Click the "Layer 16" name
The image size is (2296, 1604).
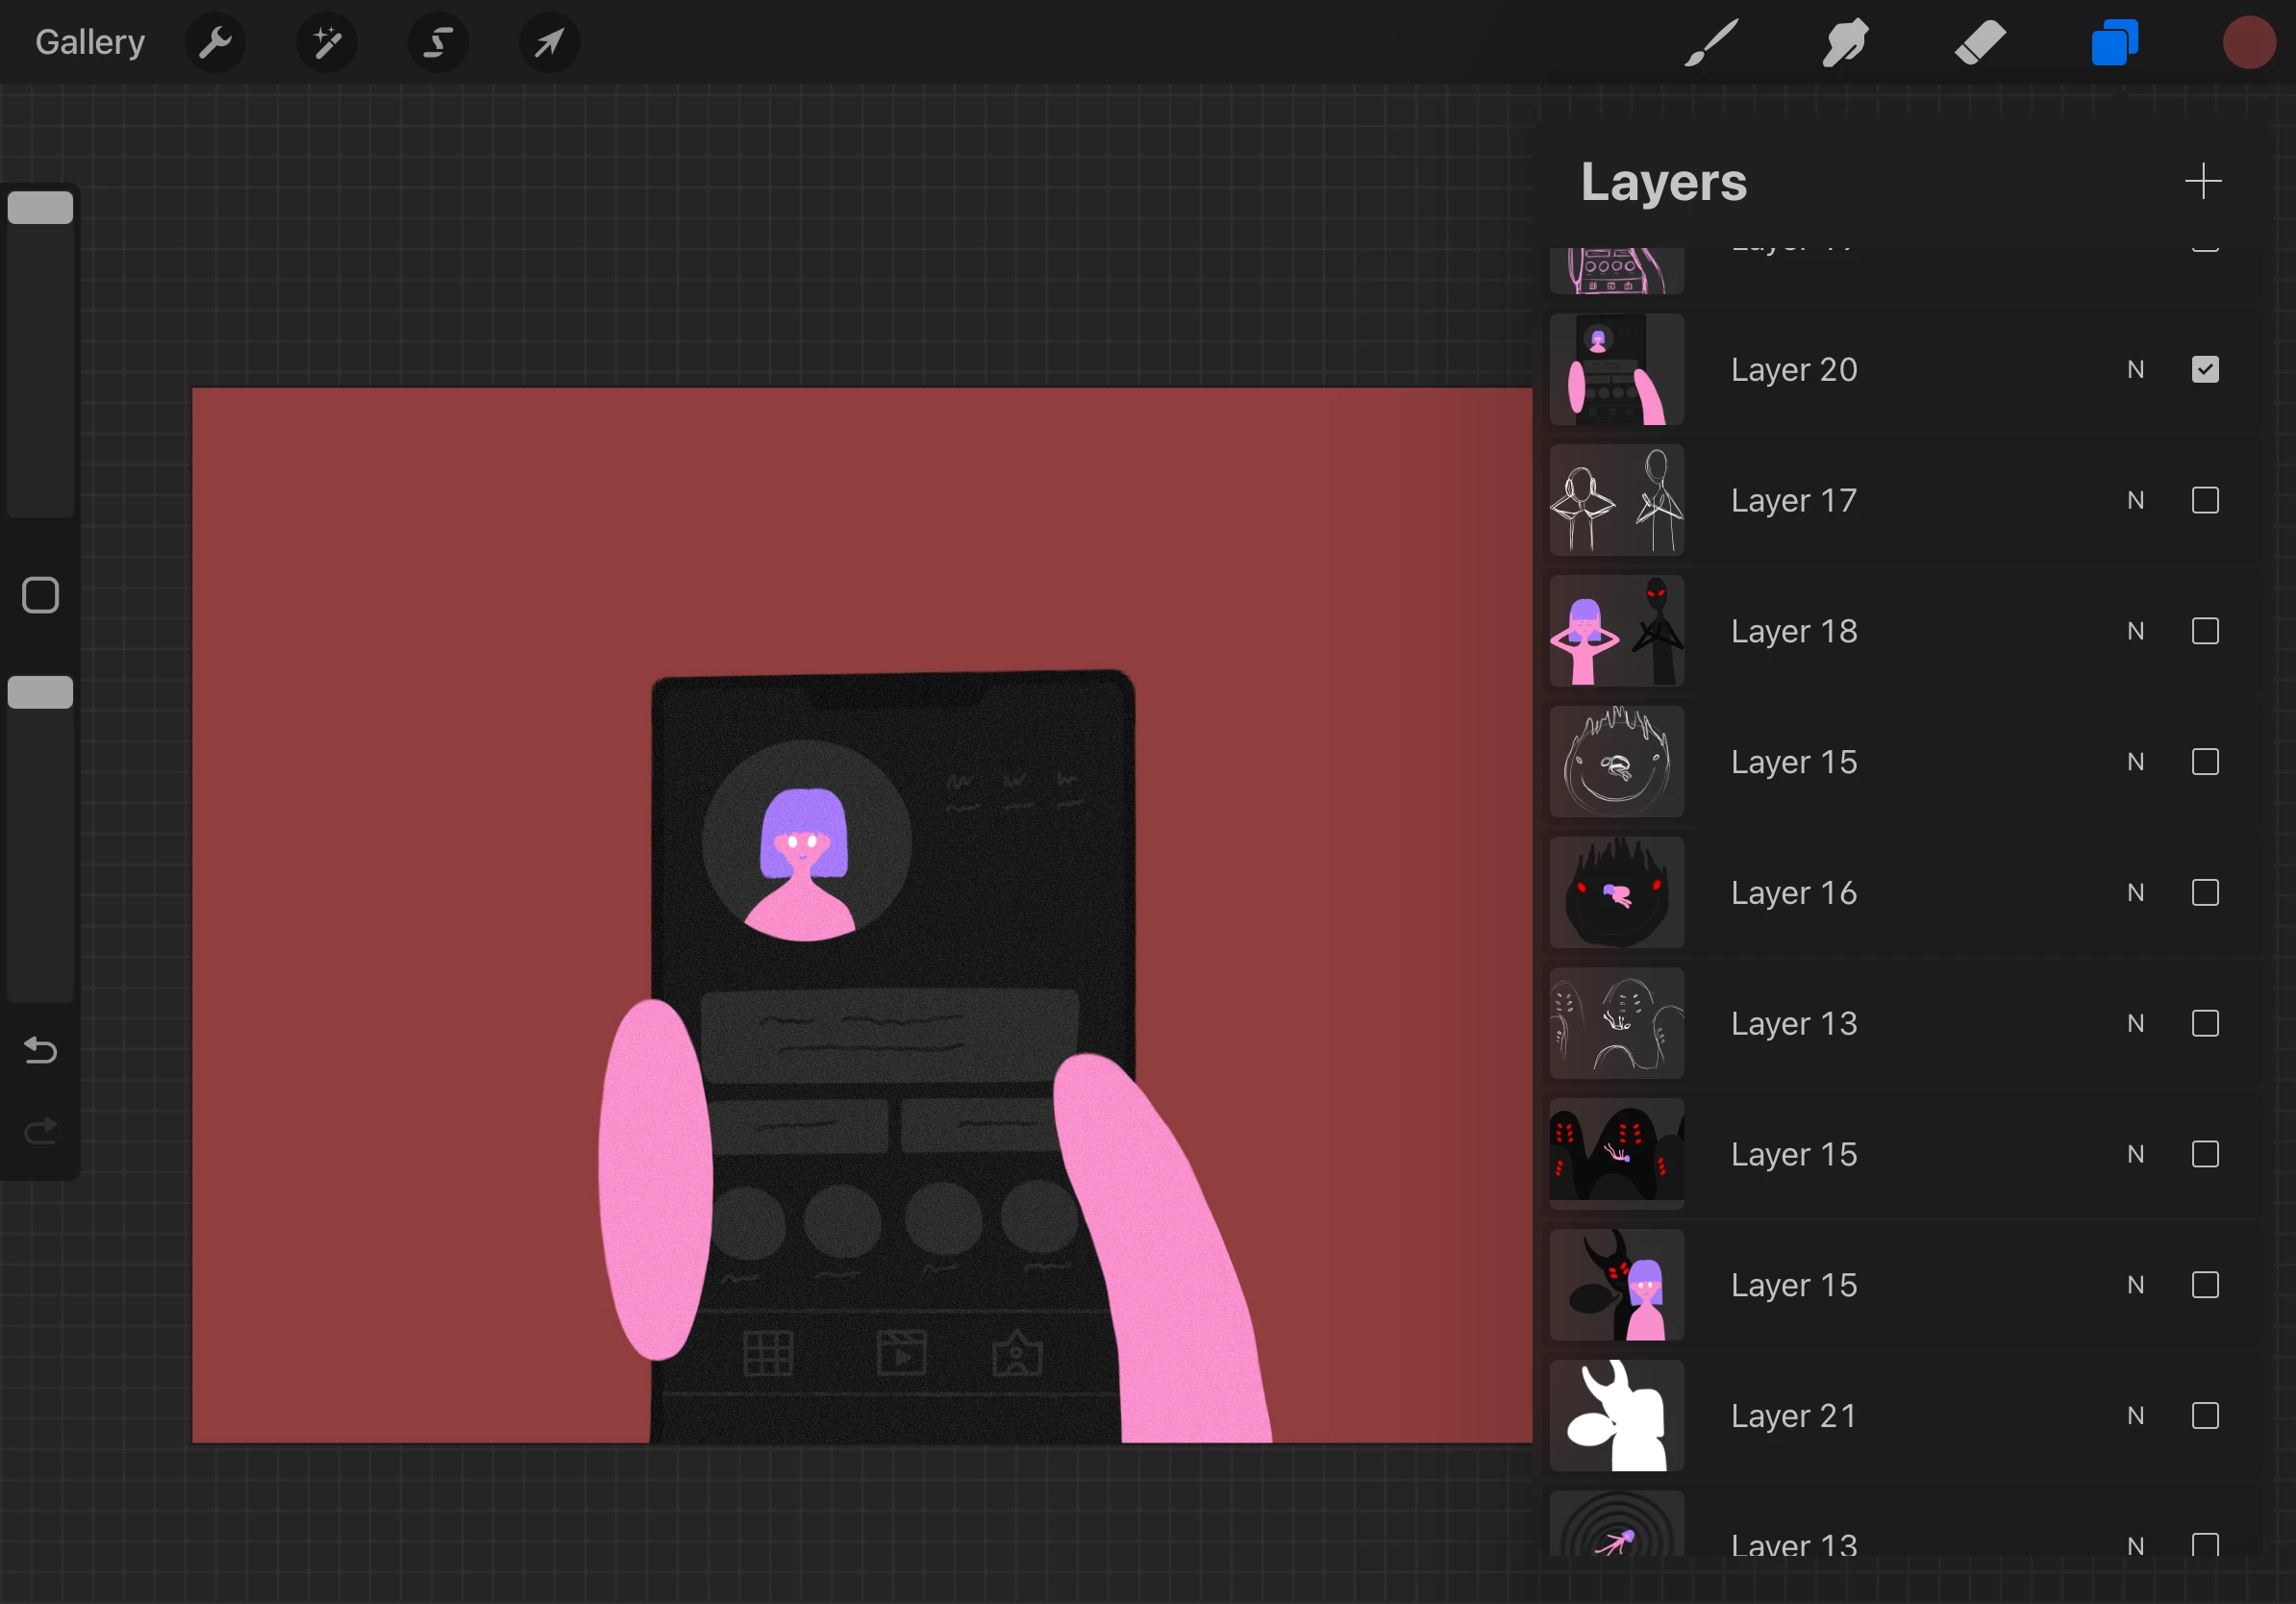point(1794,893)
